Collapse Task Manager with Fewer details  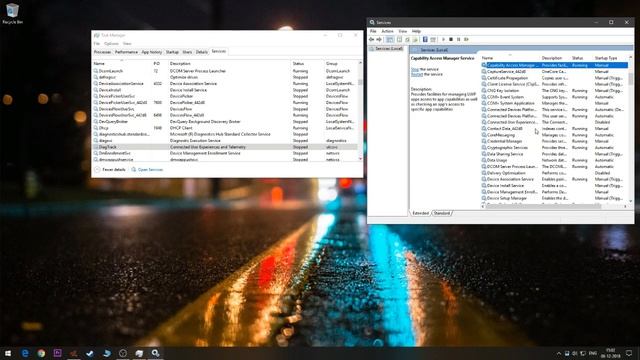(x=110, y=169)
